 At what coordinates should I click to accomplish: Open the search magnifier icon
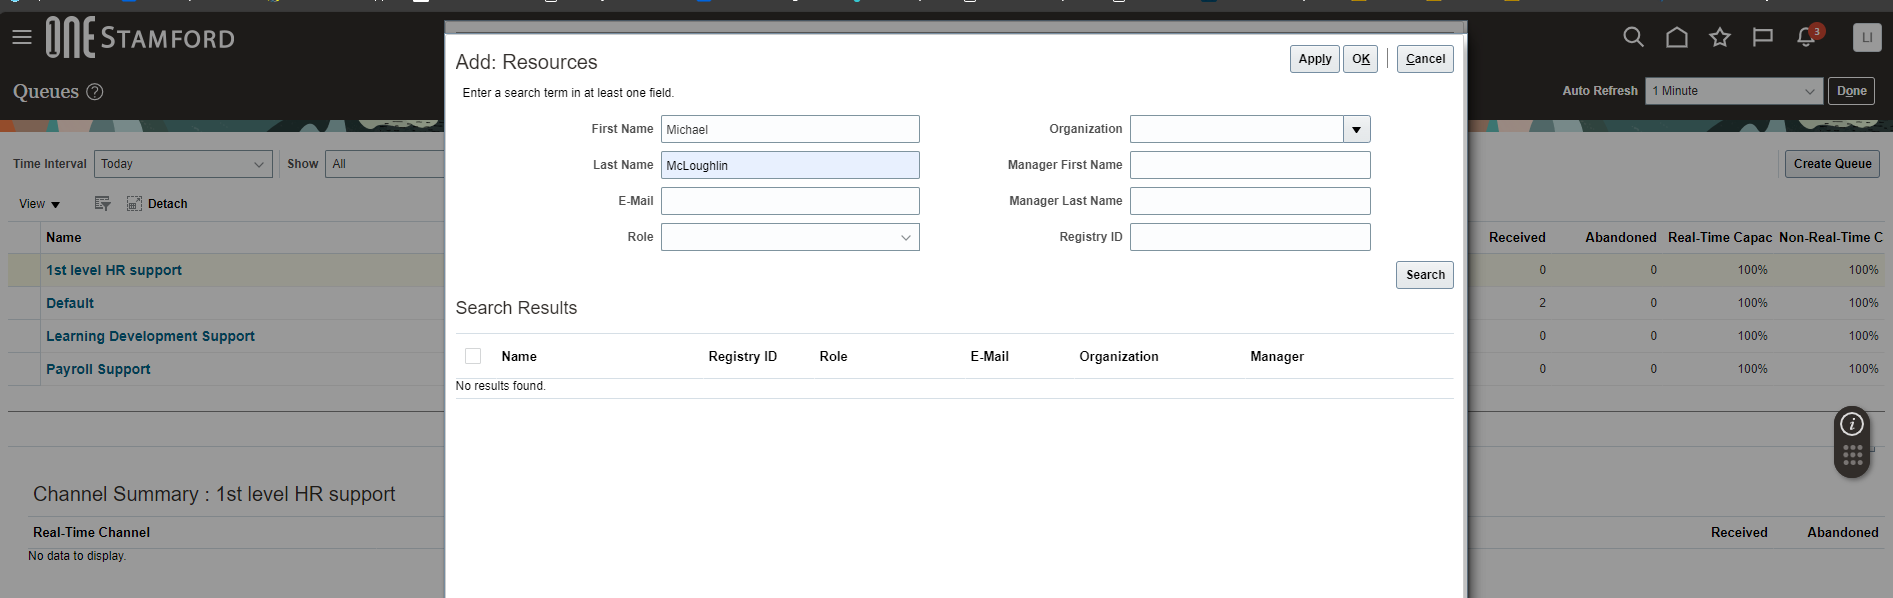tap(1633, 38)
